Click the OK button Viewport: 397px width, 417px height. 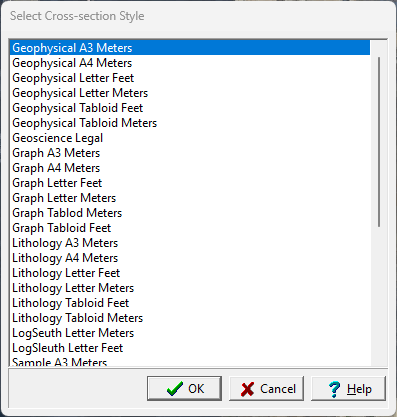click(x=184, y=388)
